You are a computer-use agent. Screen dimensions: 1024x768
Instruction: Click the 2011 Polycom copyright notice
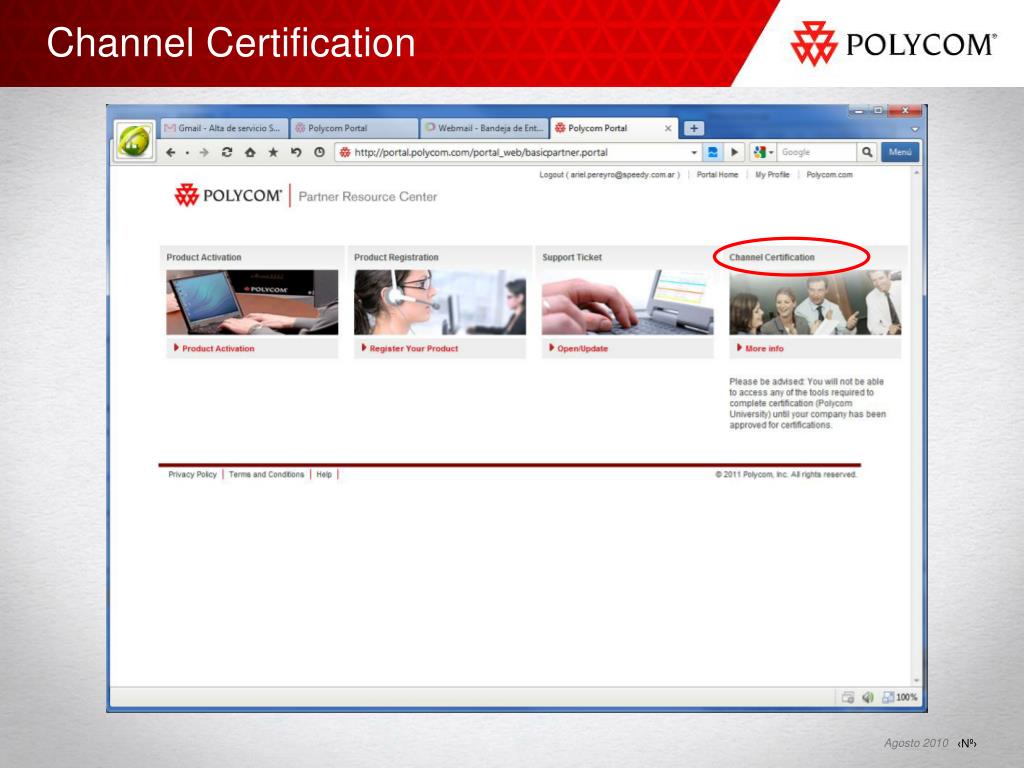pyautogui.click(x=786, y=474)
